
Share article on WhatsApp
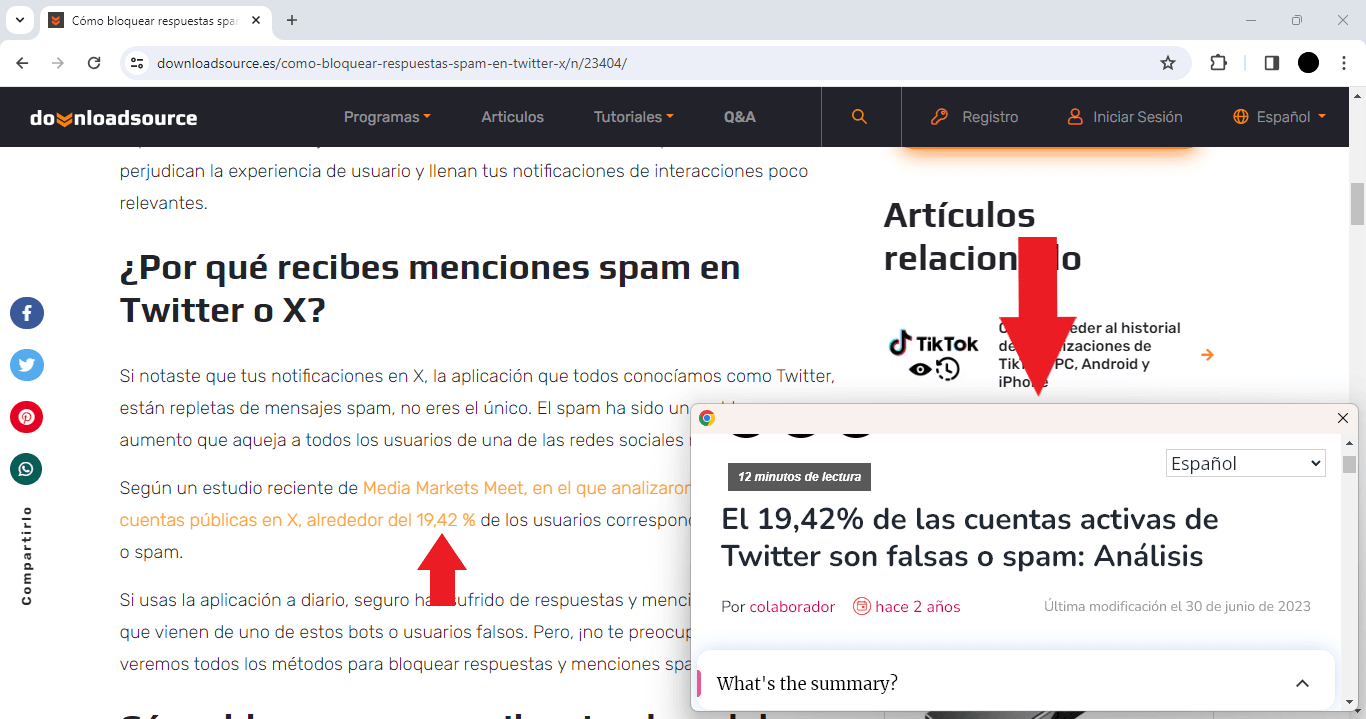pyautogui.click(x=27, y=468)
